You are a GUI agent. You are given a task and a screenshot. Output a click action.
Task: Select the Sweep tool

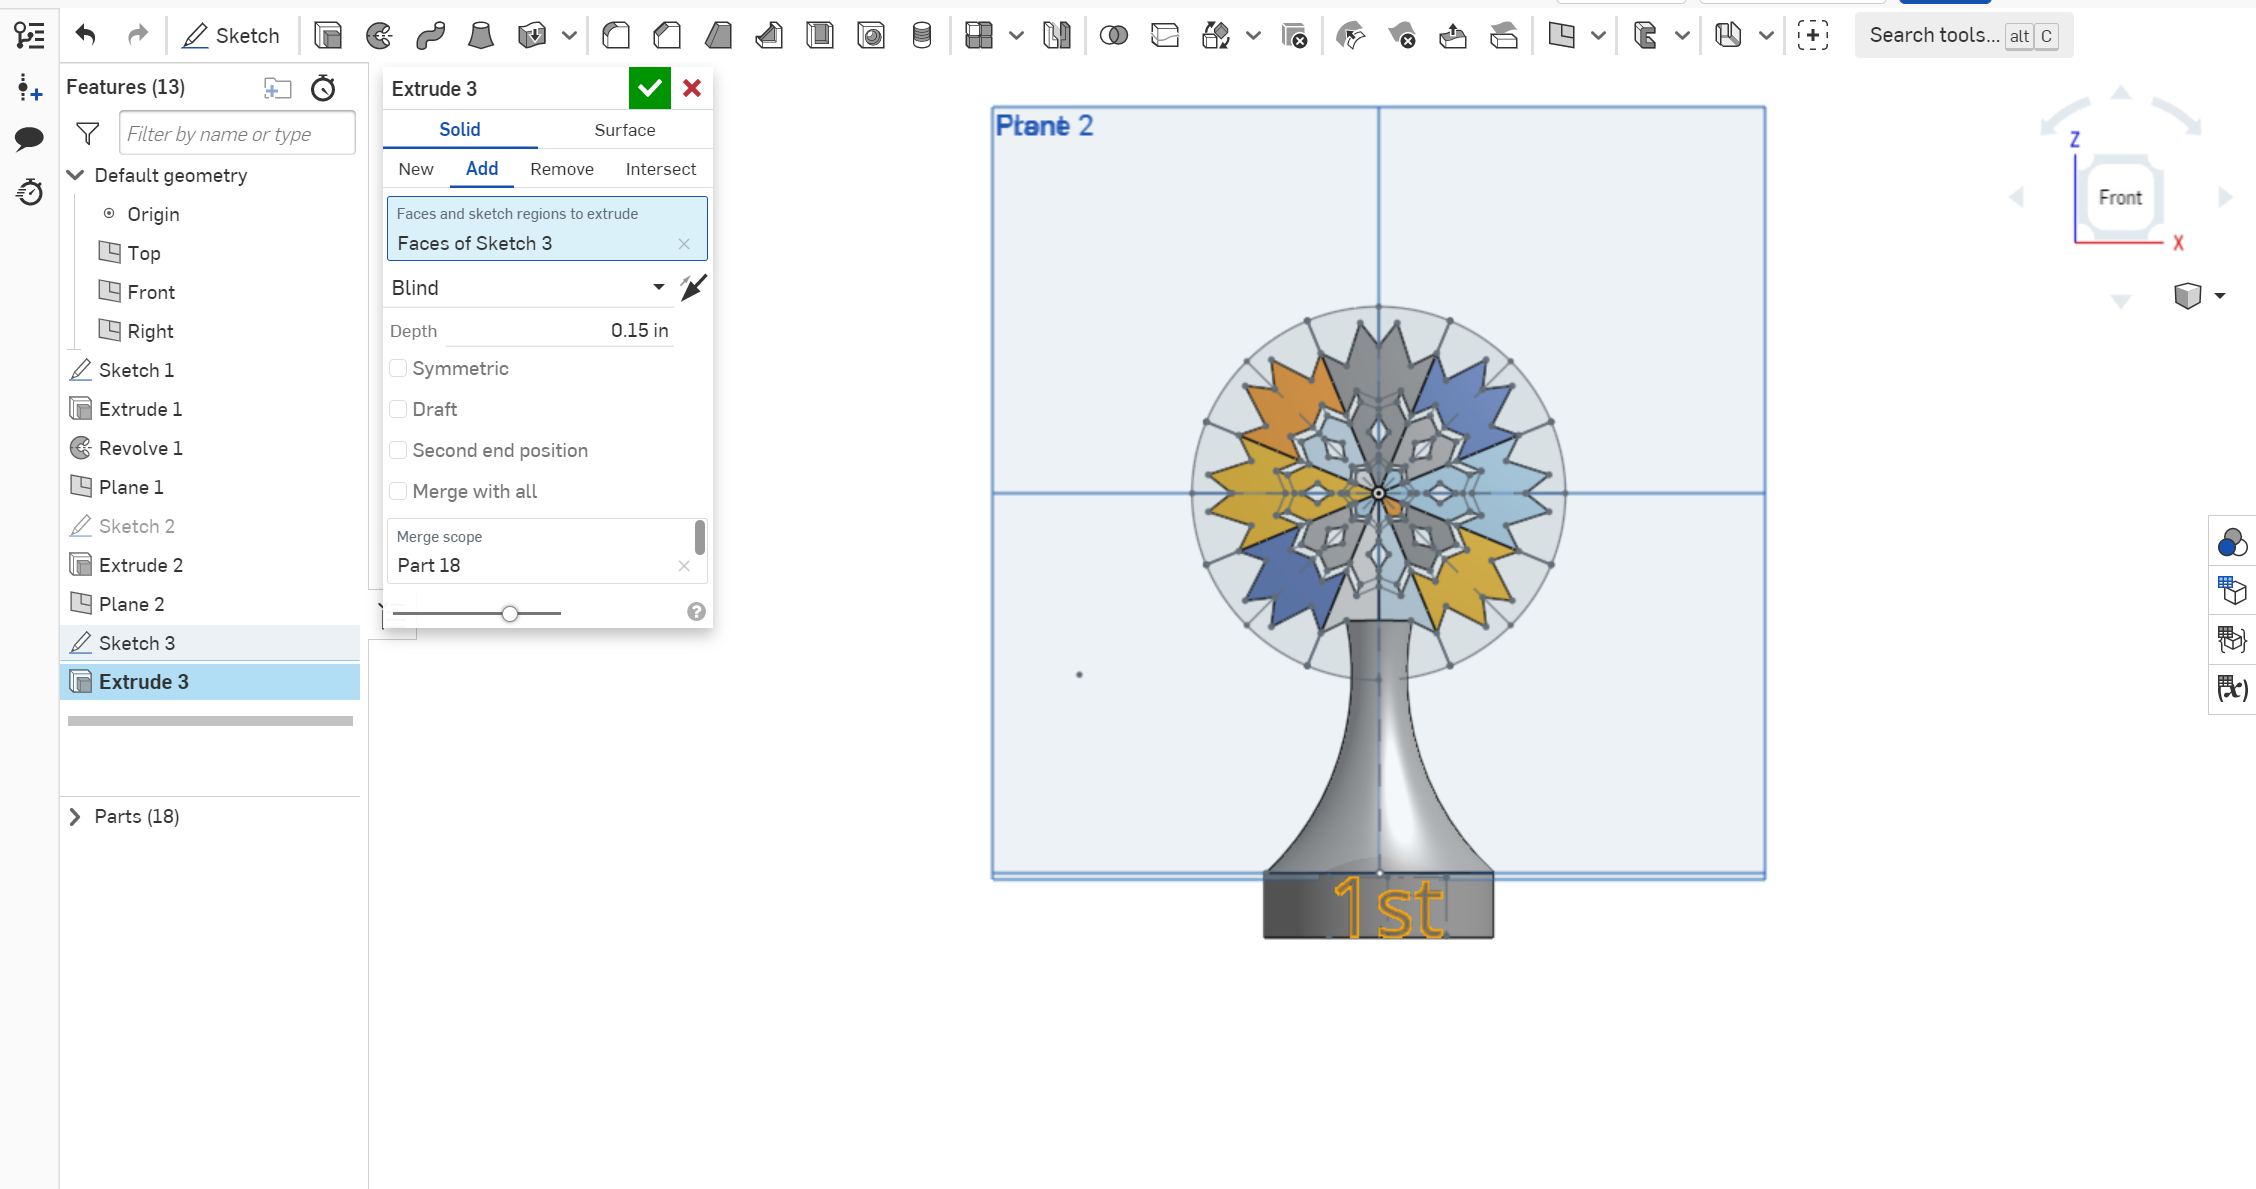click(430, 35)
